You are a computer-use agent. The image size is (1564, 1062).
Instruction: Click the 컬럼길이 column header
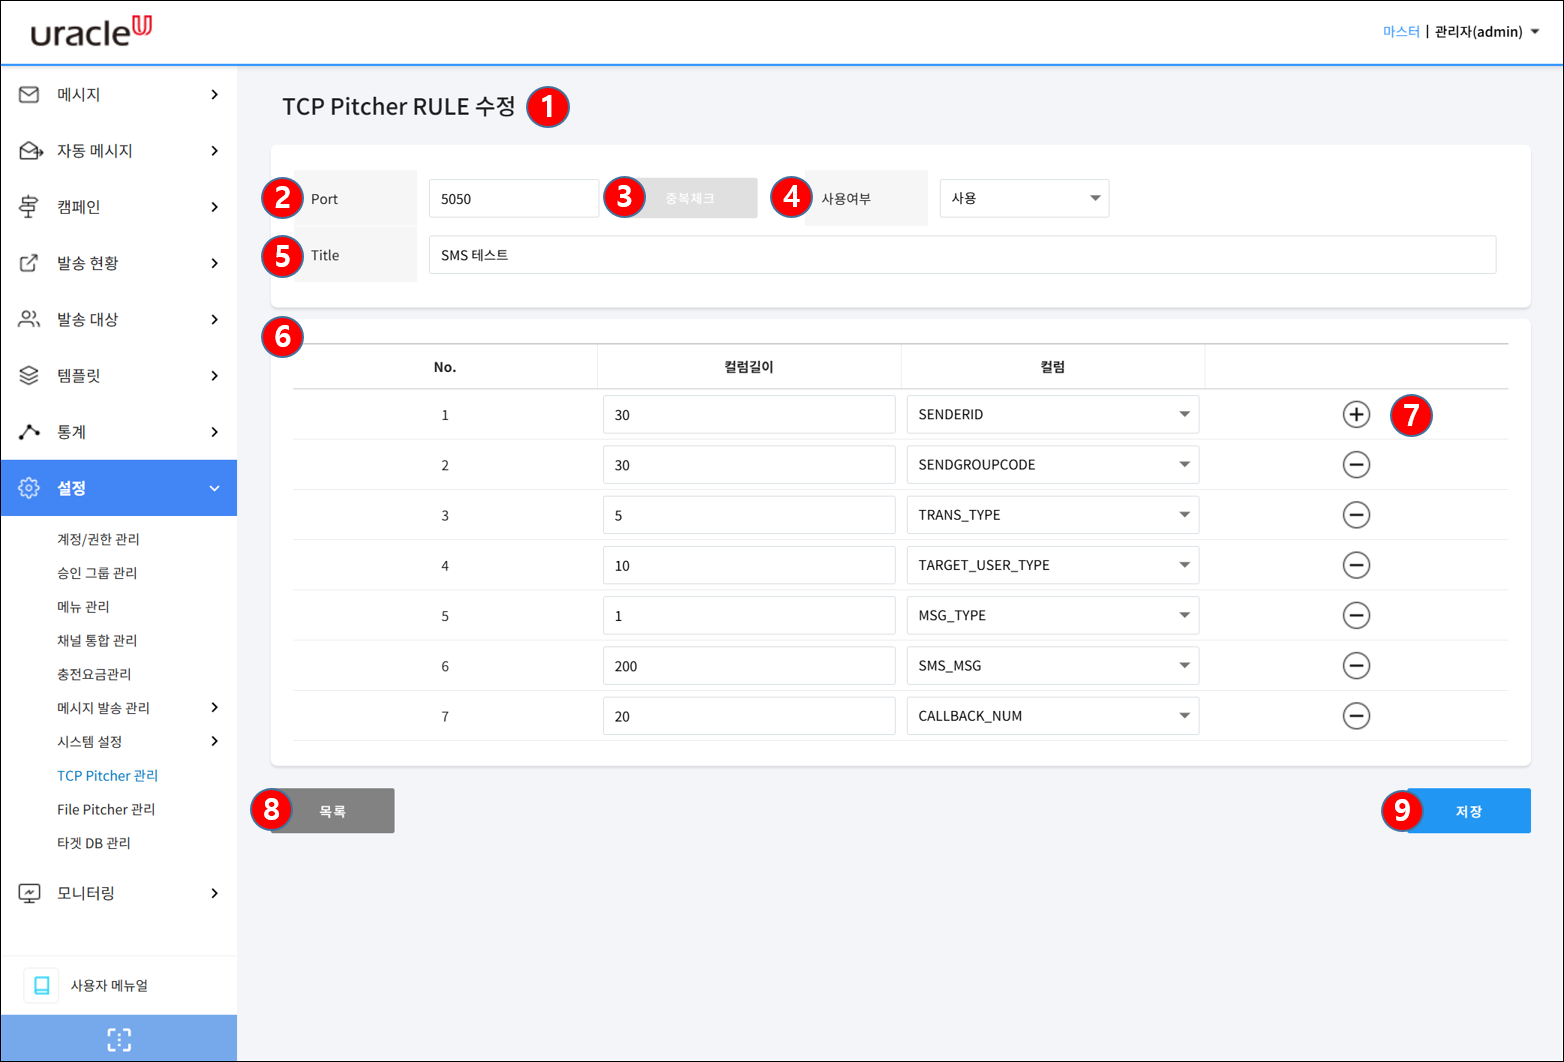pyautogui.click(x=749, y=367)
